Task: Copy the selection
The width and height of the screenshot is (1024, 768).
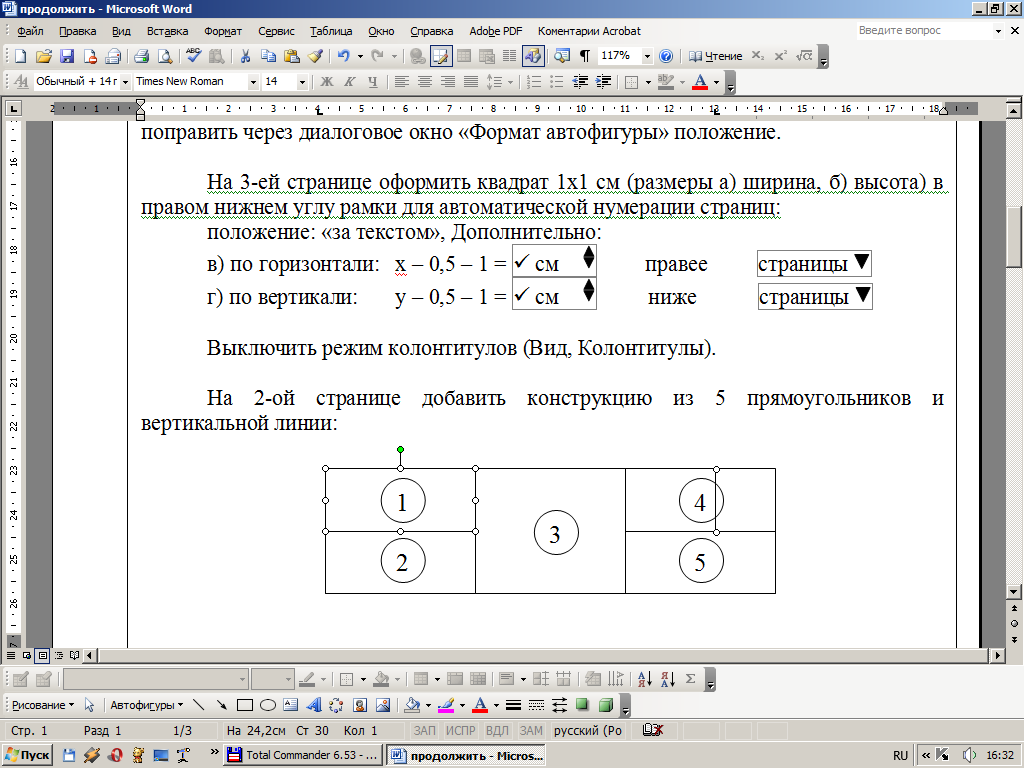Action: (x=268, y=56)
